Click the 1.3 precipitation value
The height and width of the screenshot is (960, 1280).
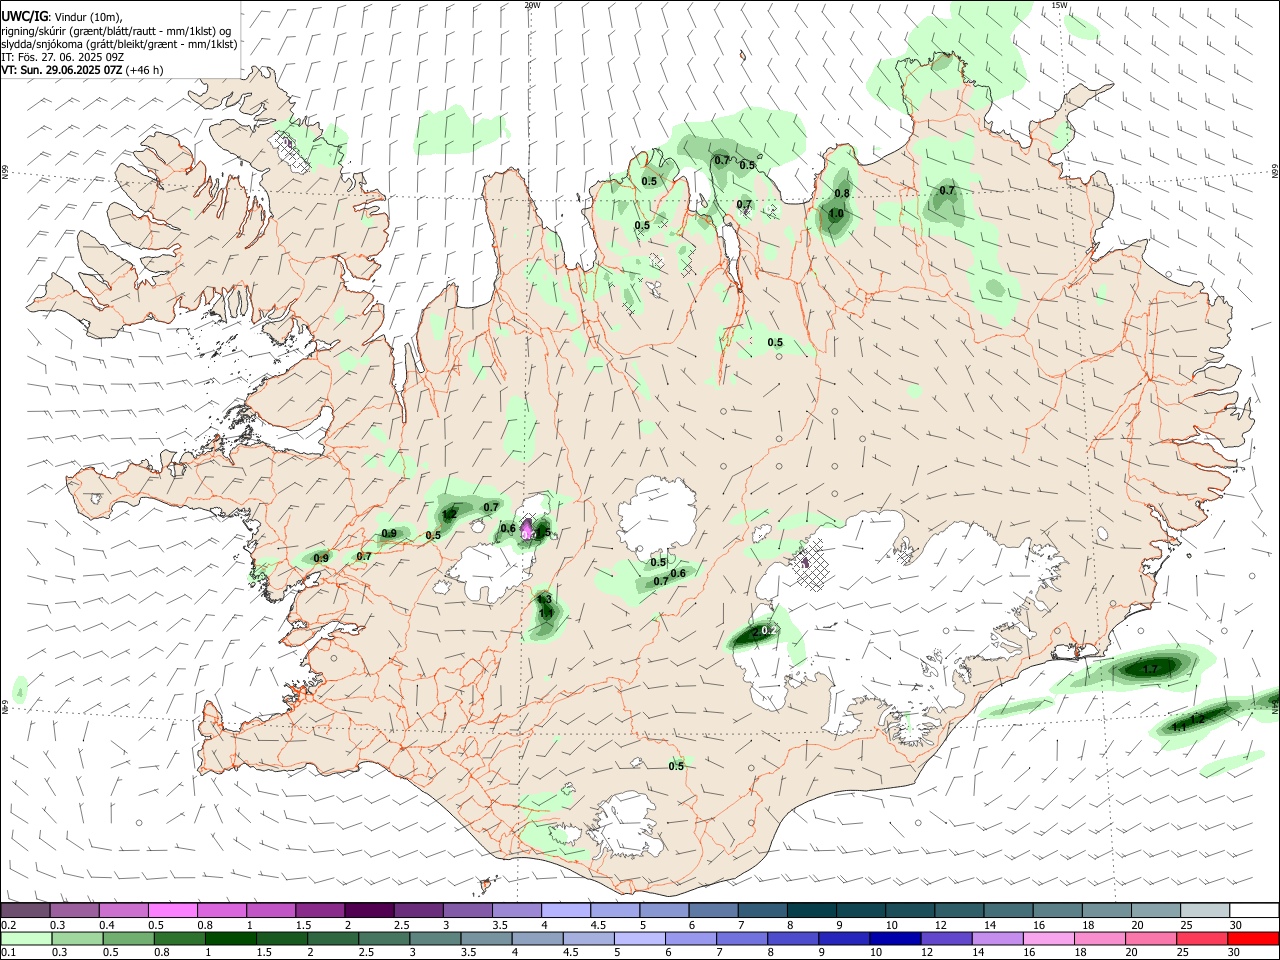pyautogui.click(x=544, y=599)
